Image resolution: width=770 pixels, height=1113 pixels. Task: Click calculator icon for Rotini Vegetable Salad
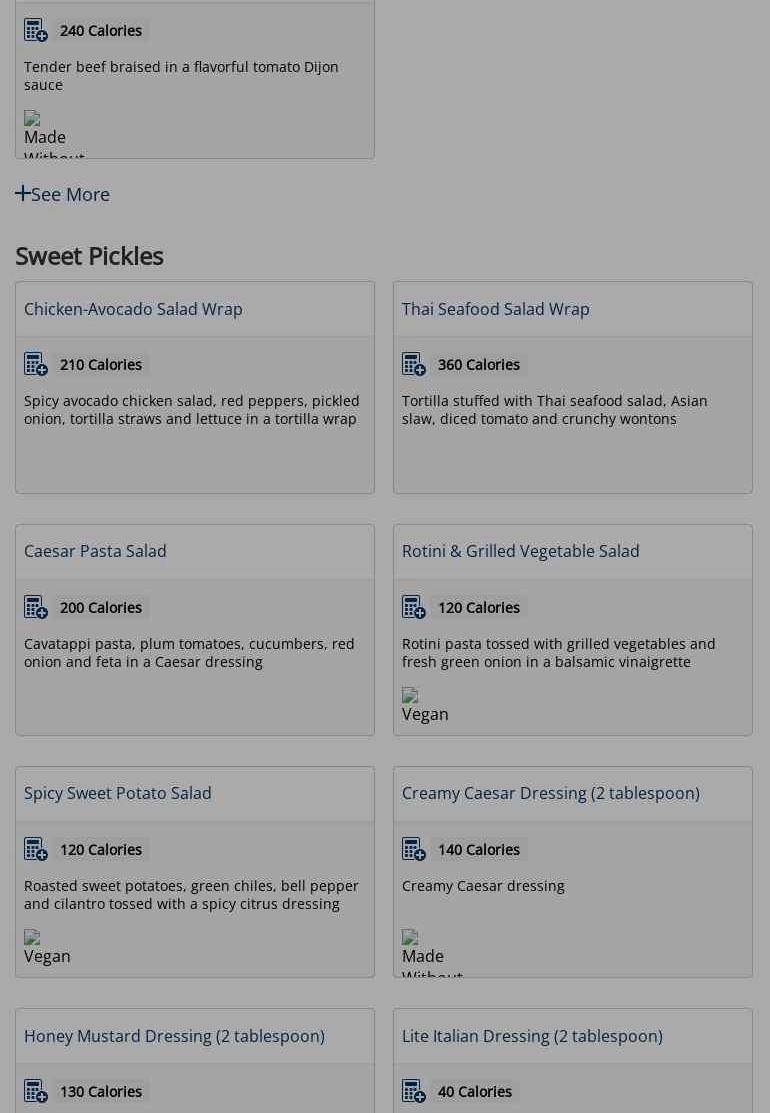(x=414, y=608)
